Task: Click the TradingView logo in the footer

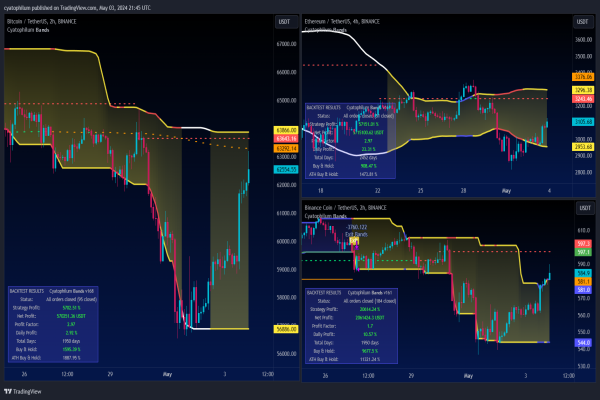Action: pyautogui.click(x=23, y=392)
